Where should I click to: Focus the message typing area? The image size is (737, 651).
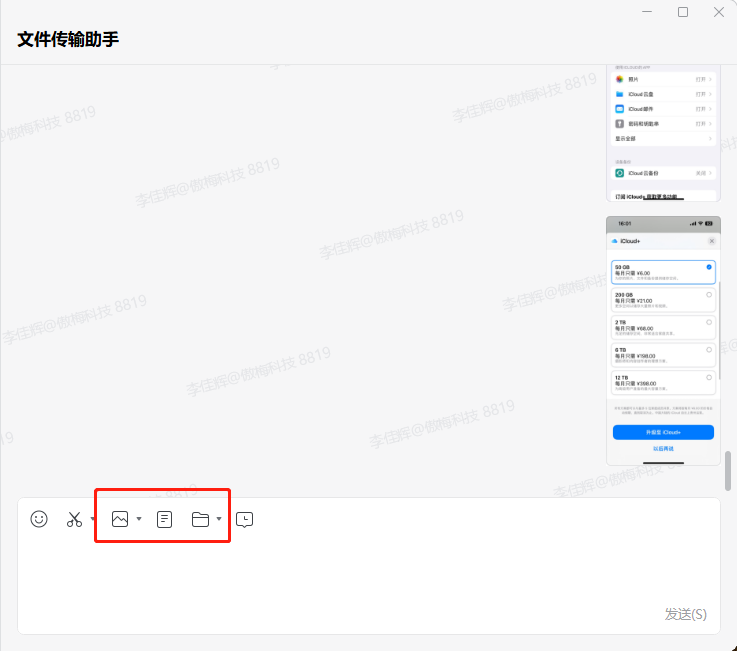(x=368, y=571)
